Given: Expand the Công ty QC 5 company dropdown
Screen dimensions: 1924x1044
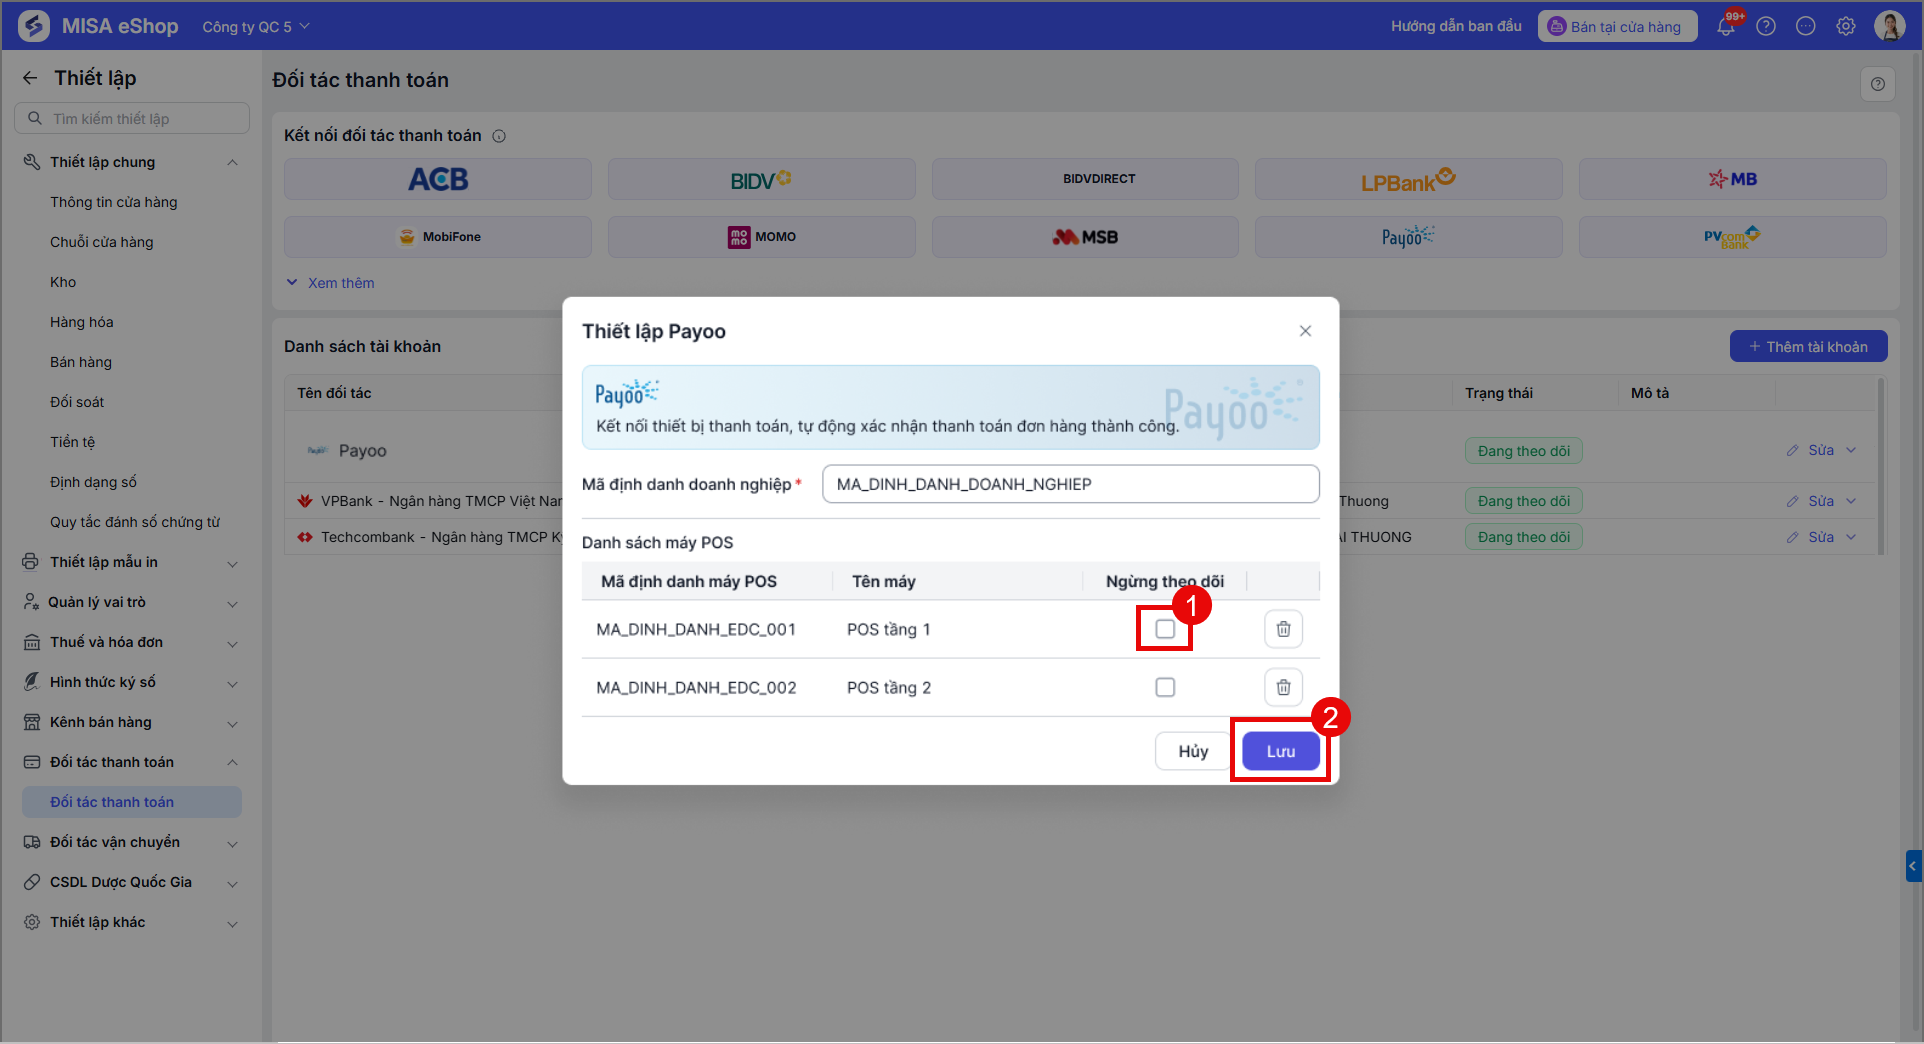Looking at the screenshot, I should 256,26.
